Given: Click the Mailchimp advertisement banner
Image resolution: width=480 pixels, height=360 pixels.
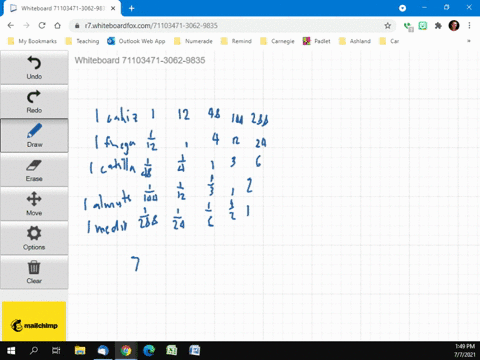Looking at the screenshot, I should (34, 321).
